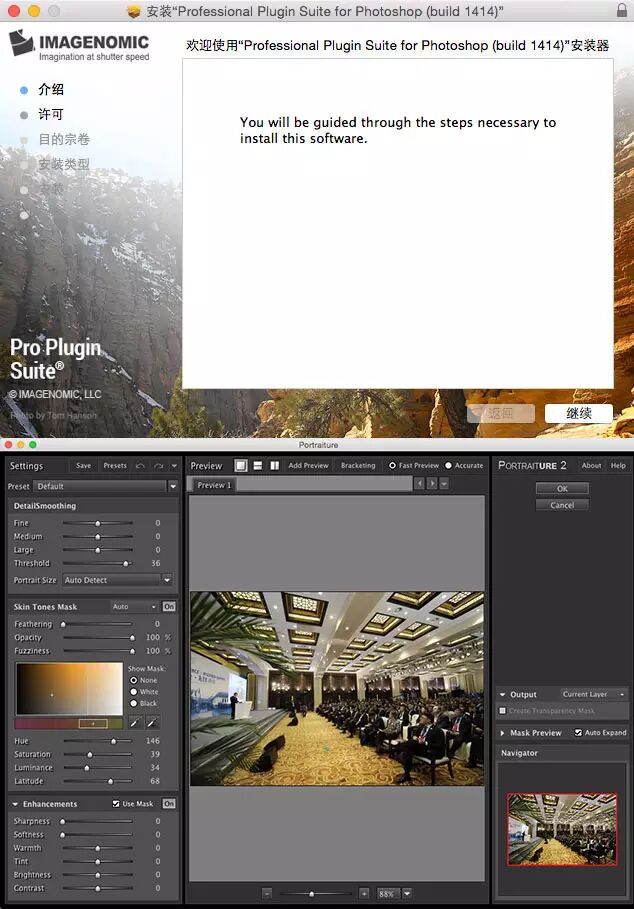Click Cancel in the Portraiture panel
The image size is (634, 909).
tap(562, 505)
